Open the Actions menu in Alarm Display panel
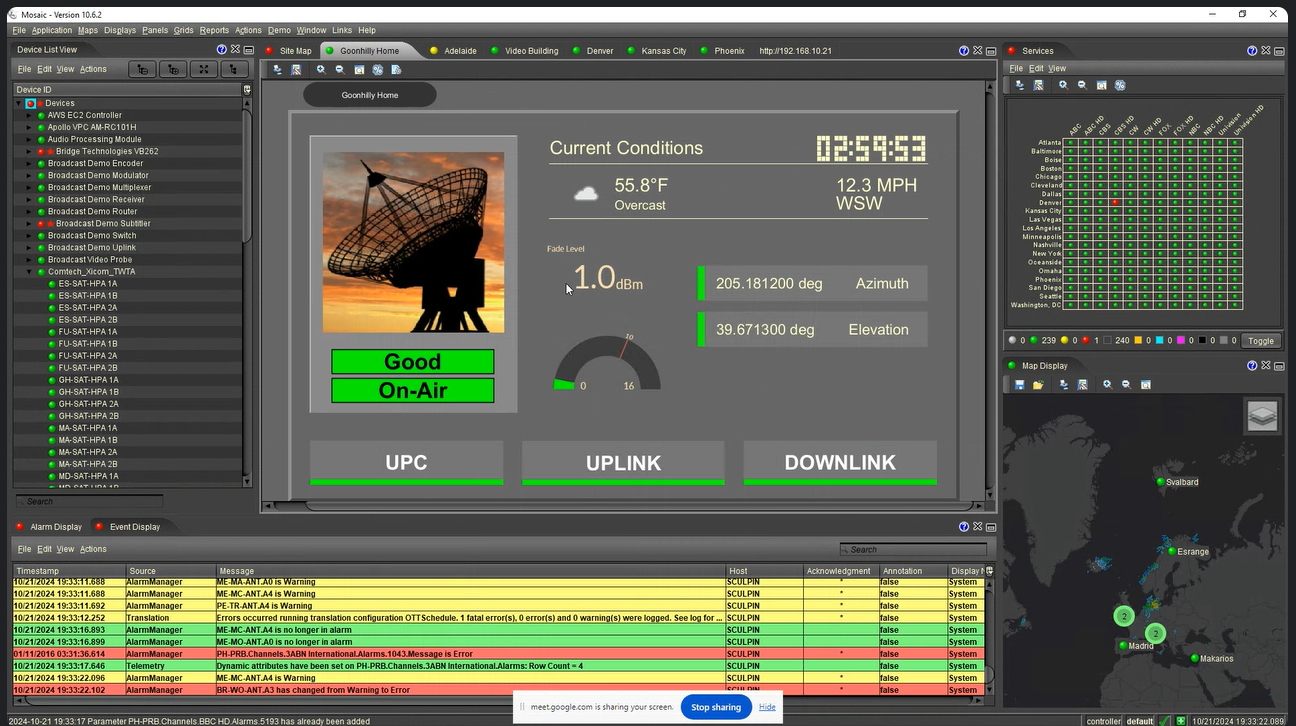The width and height of the screenshot is (1296, 726). click(93, 549)
